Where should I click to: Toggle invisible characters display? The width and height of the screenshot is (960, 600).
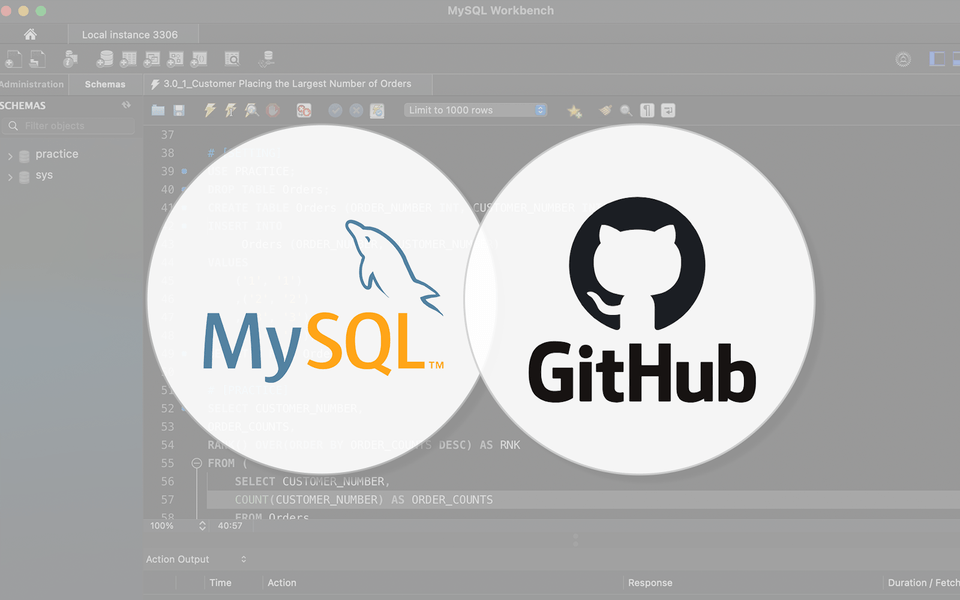coord(647,110)
